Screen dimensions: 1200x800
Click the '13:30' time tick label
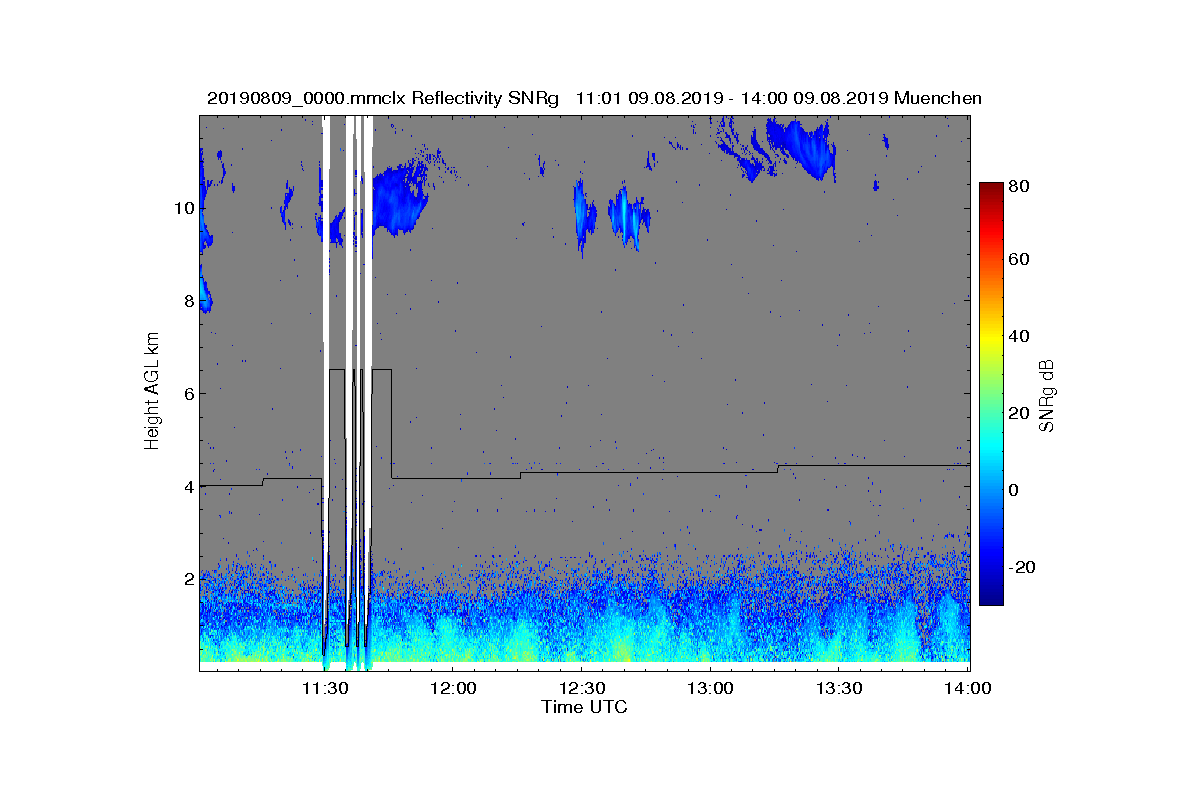pos(839,689)
